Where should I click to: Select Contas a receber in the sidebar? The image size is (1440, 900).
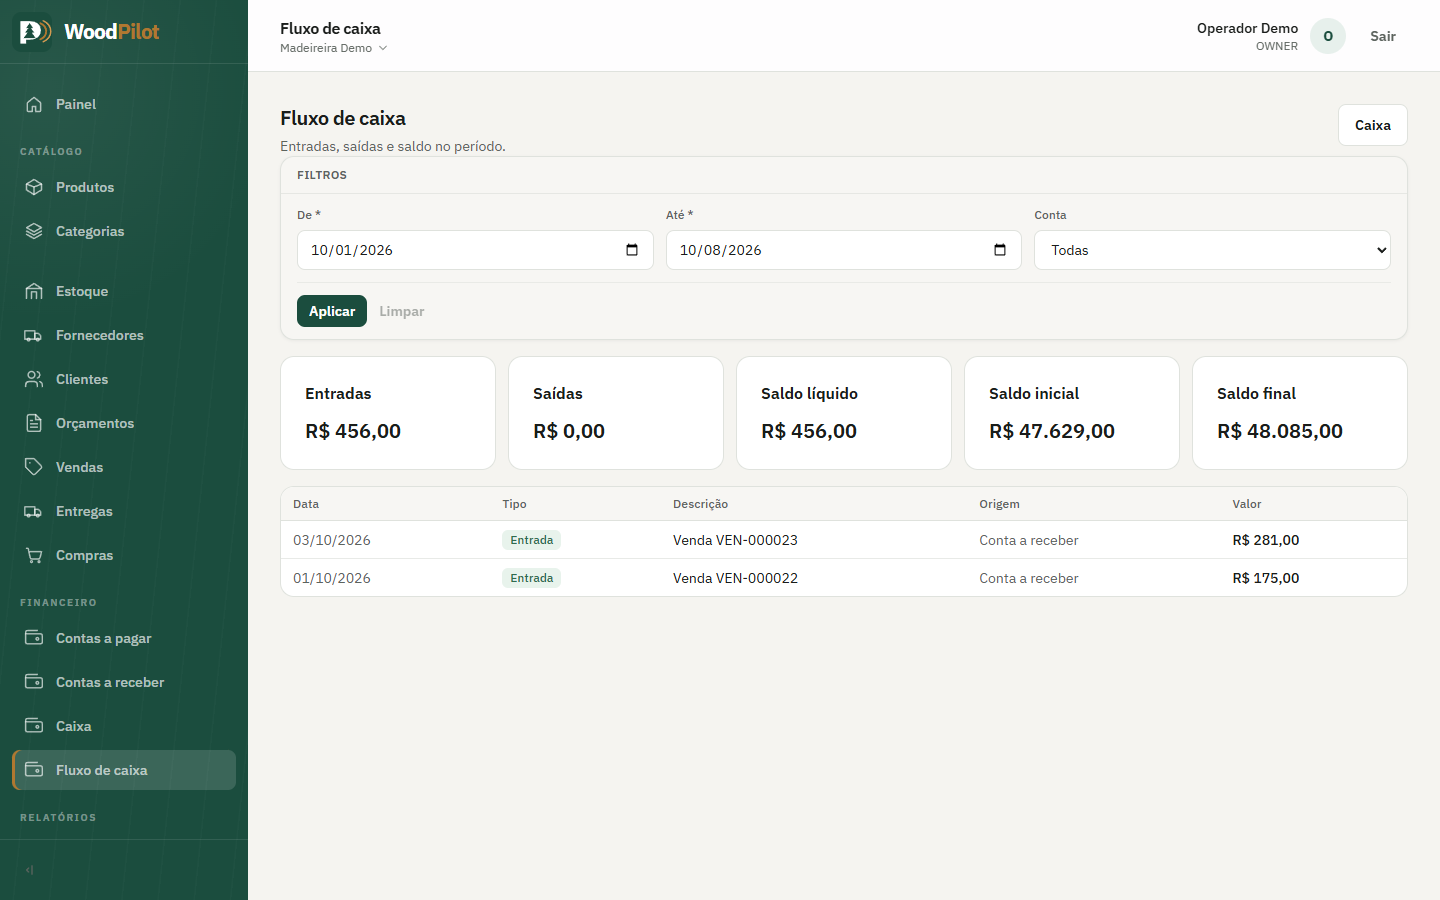tap(124, 682)
